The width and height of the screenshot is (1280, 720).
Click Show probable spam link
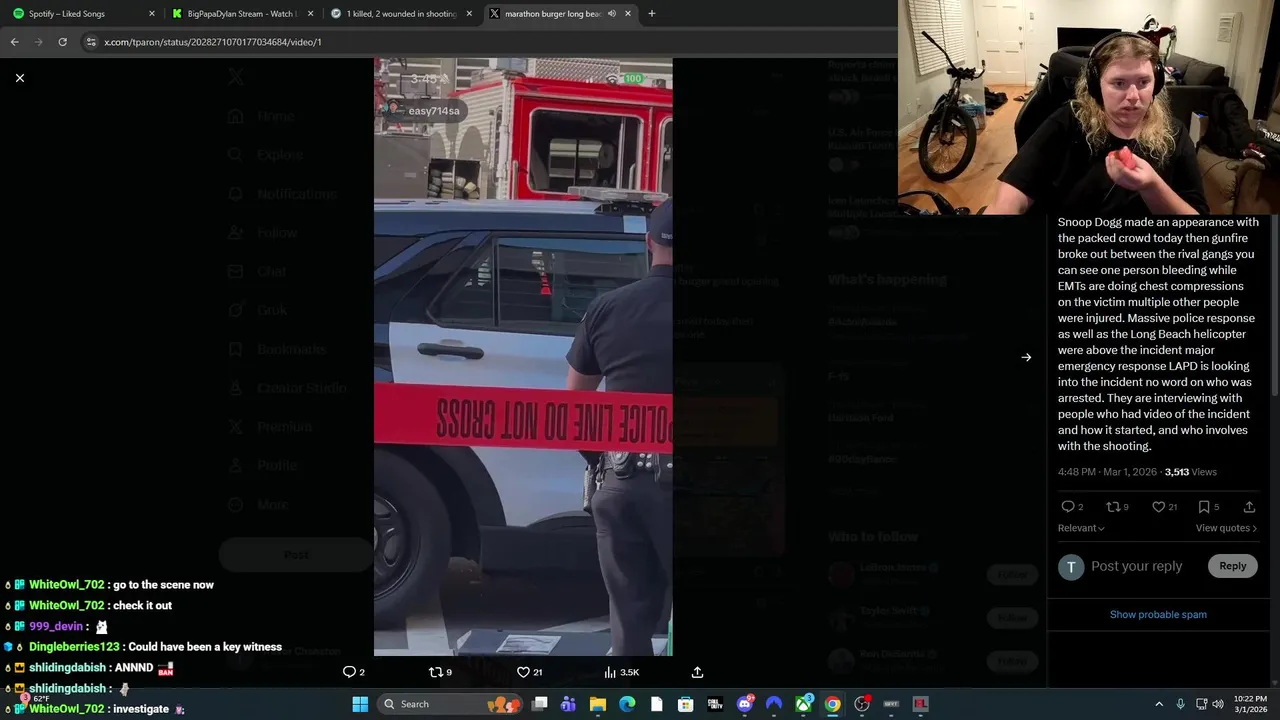tap(1158, 614)
